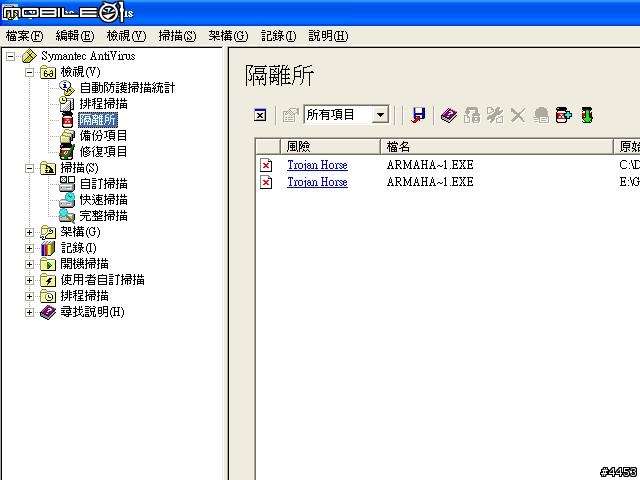Open the 編輯(E) menu
This screenshot has width=640, height=480.
75,36
